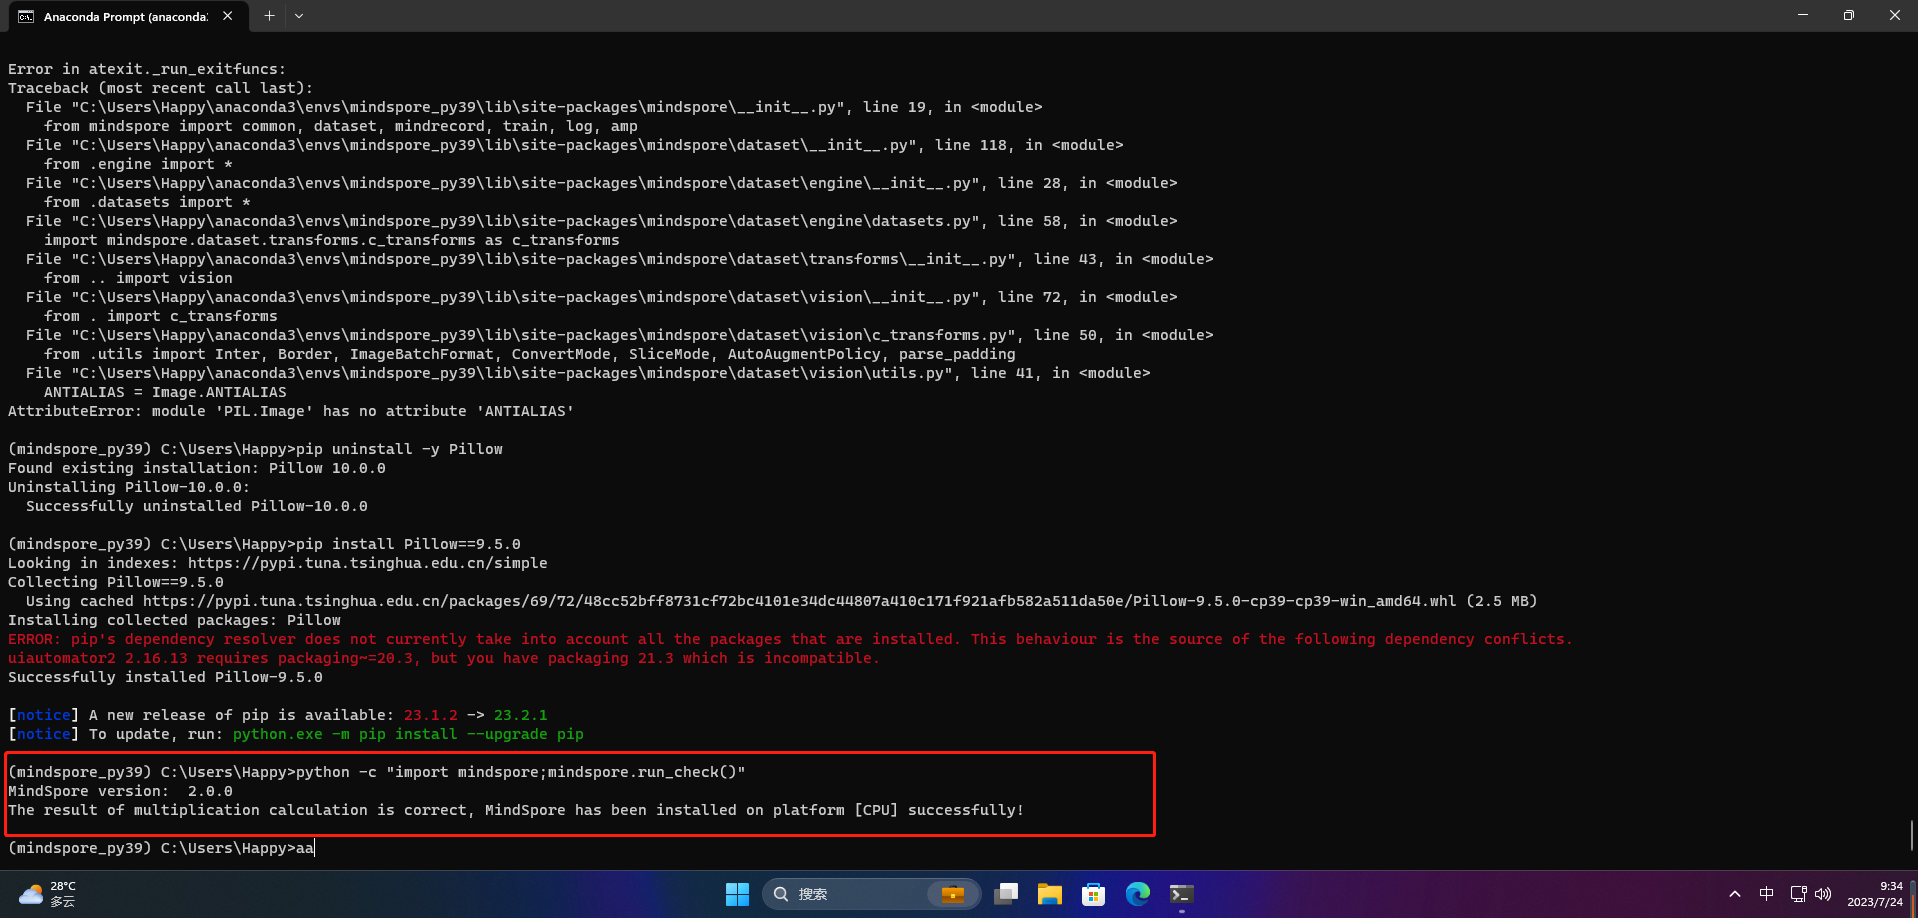Open the clock showing 9:34

pyautogui.click(x=1875, y=894)
